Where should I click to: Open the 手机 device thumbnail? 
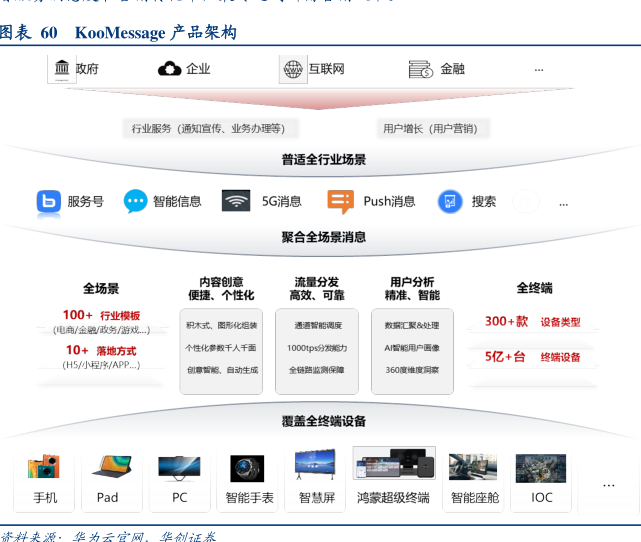click(44, 467)
